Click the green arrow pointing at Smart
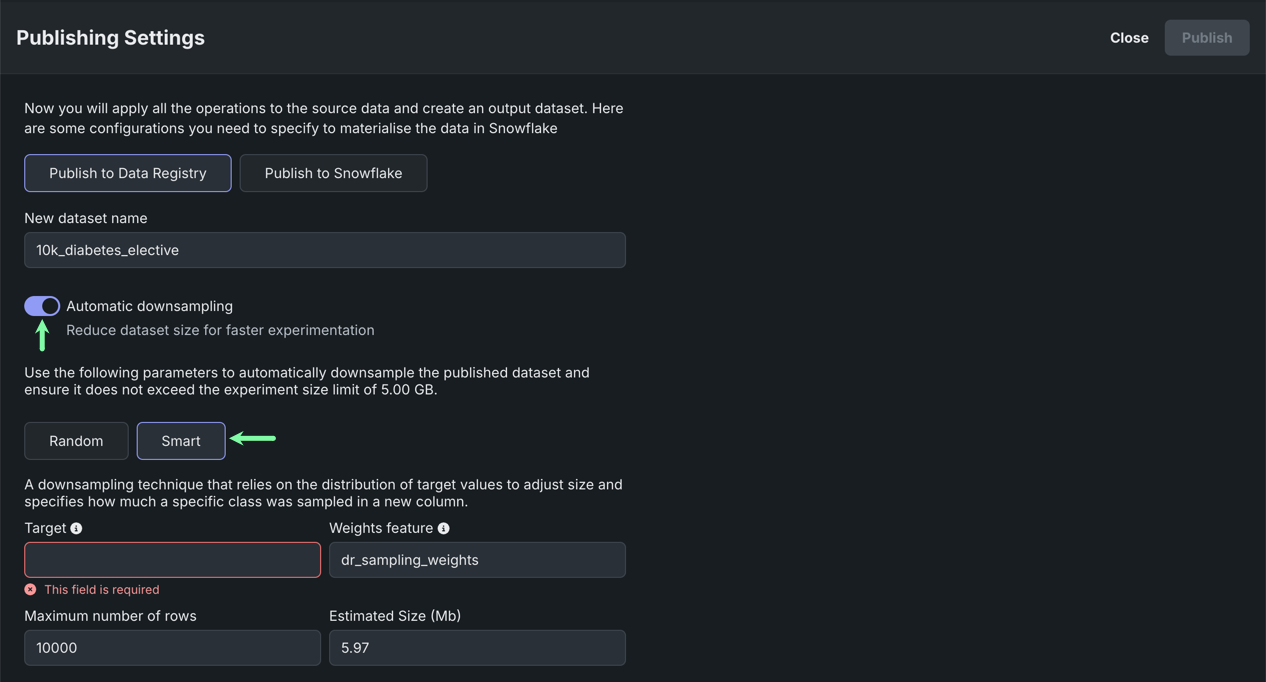Viewport: 1266px width, 682px height. pos(253,438)
